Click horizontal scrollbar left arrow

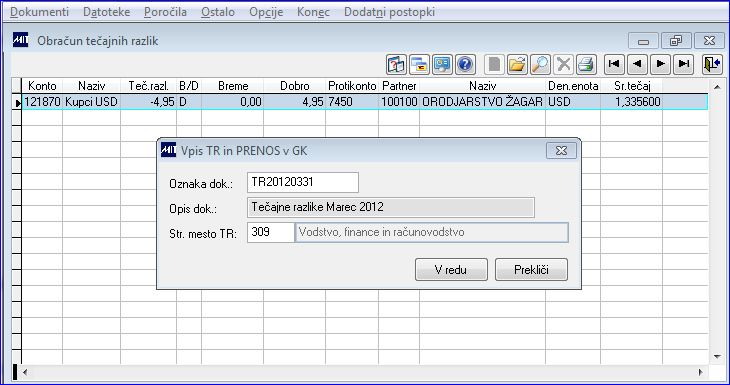[25, 372]
